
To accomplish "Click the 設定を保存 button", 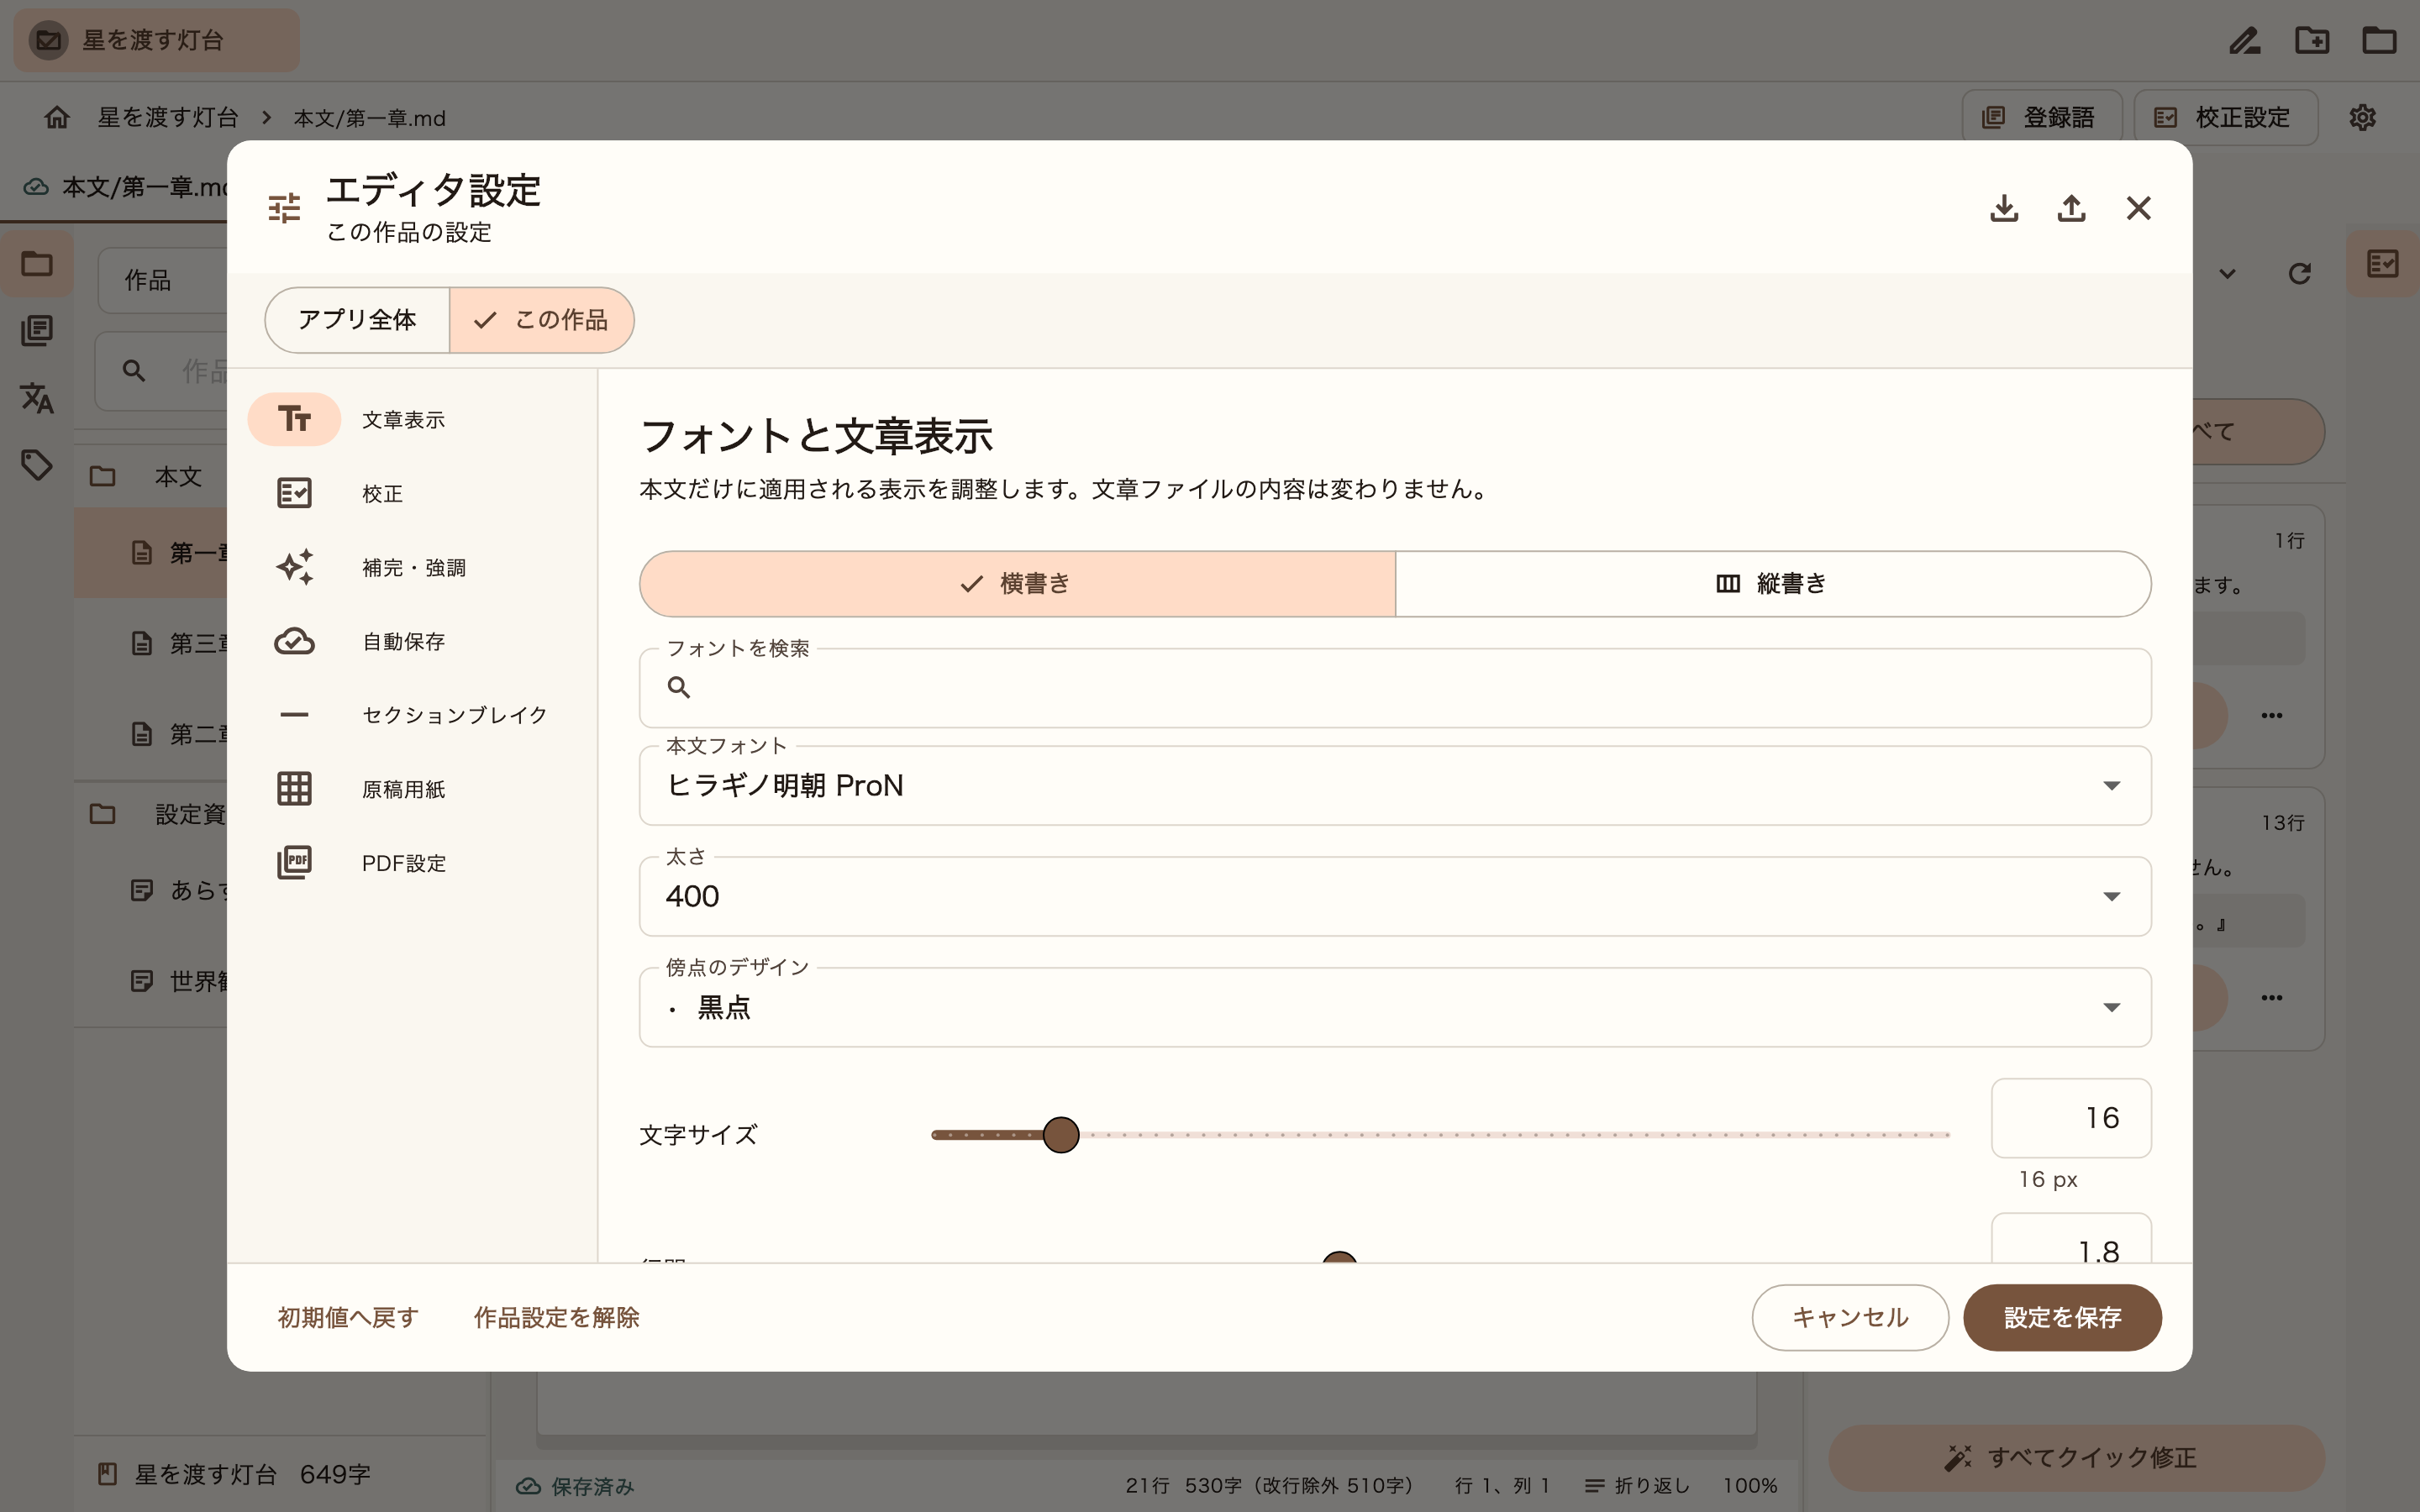I will [x=2062, y=1318].
